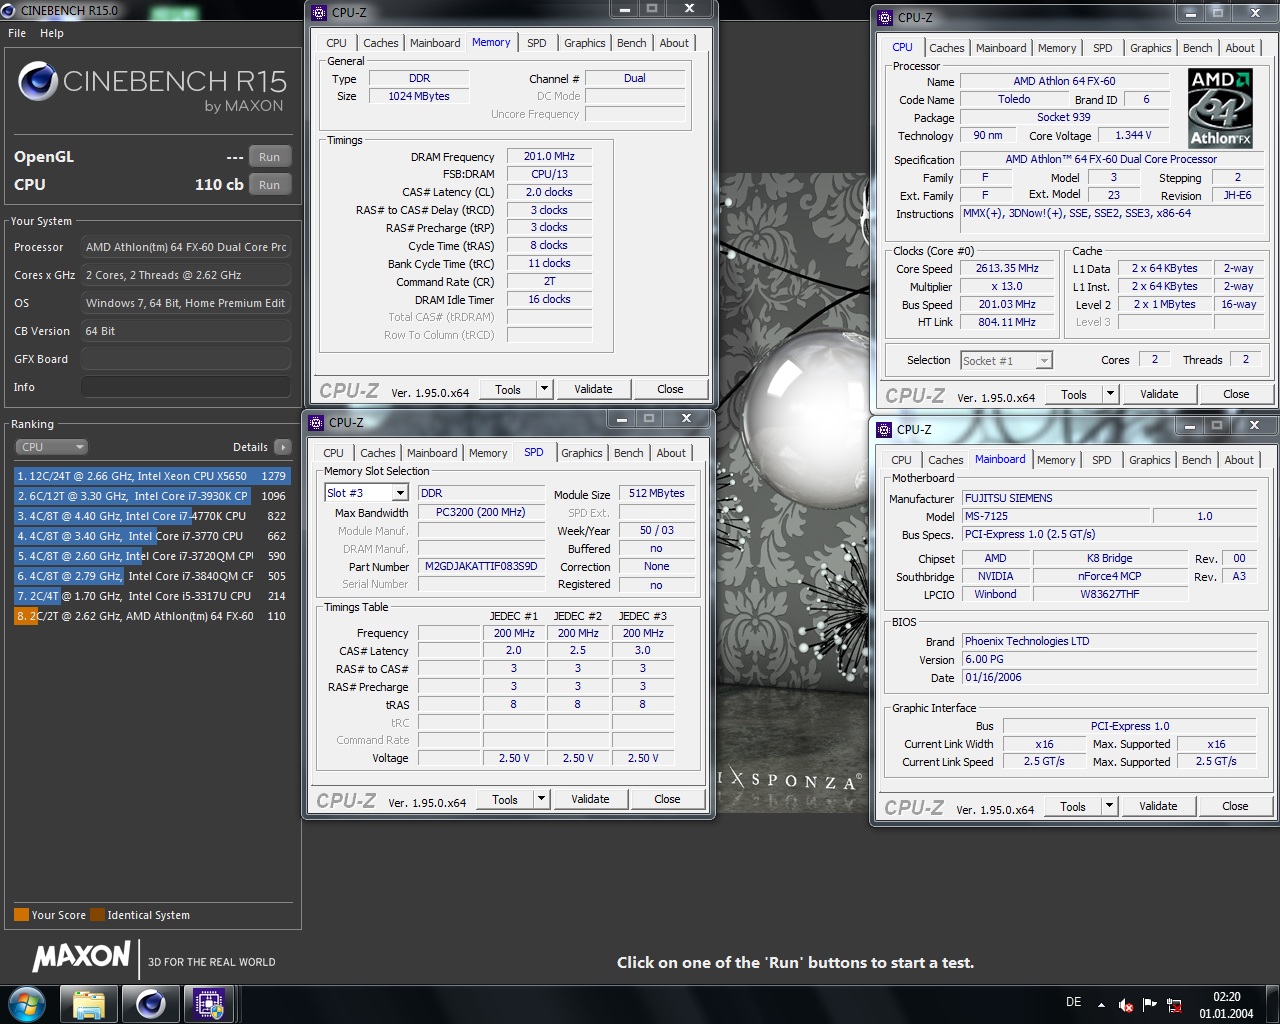Click the Cinebench R15.0 title bar icon
1280x1024 pixels.
click(x=9, y=10)
